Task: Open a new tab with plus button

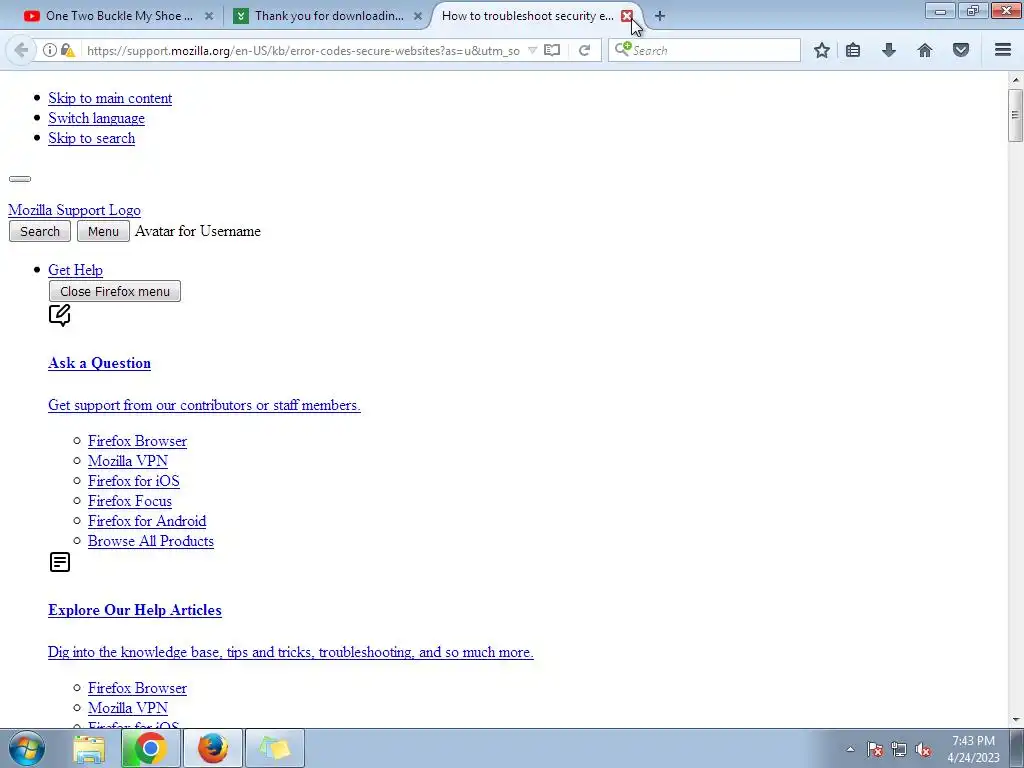Action: 660,16
